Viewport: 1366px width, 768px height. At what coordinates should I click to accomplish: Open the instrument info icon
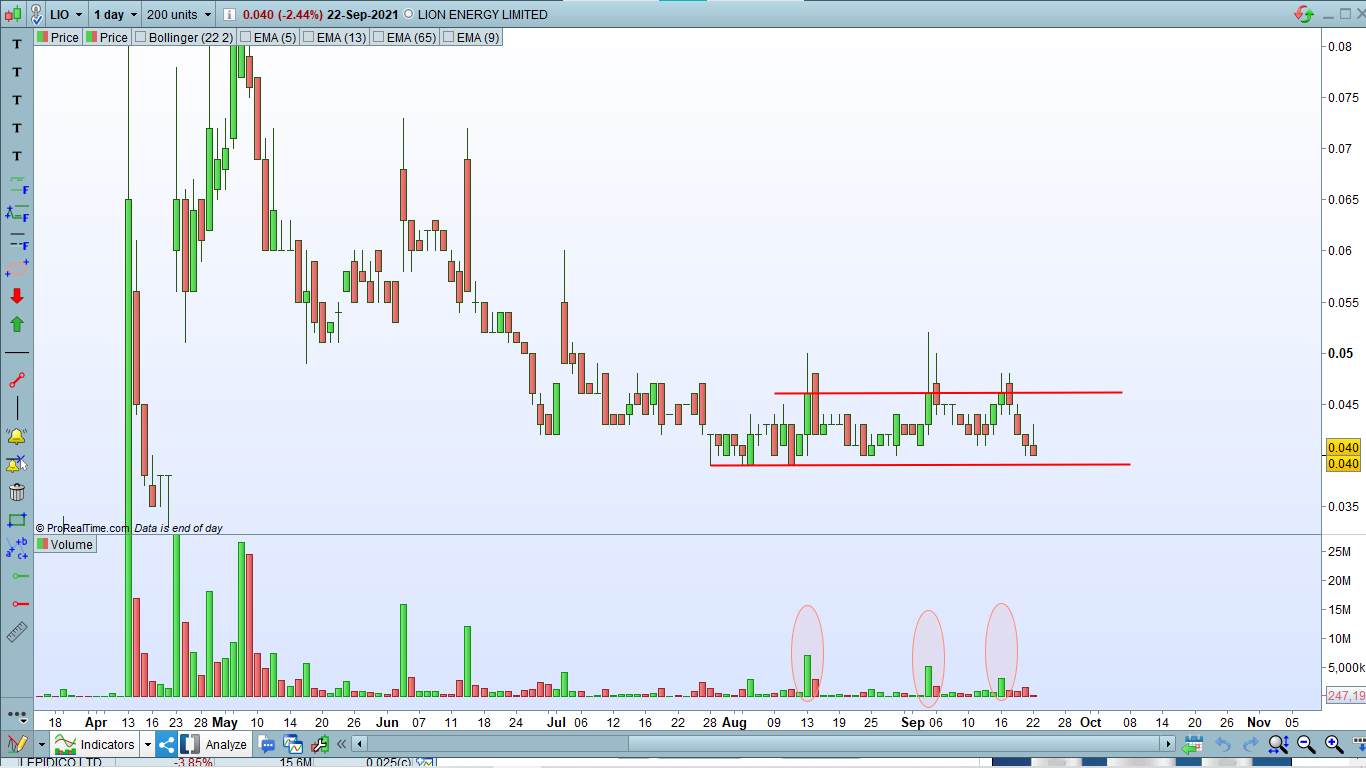click(230, 15)
